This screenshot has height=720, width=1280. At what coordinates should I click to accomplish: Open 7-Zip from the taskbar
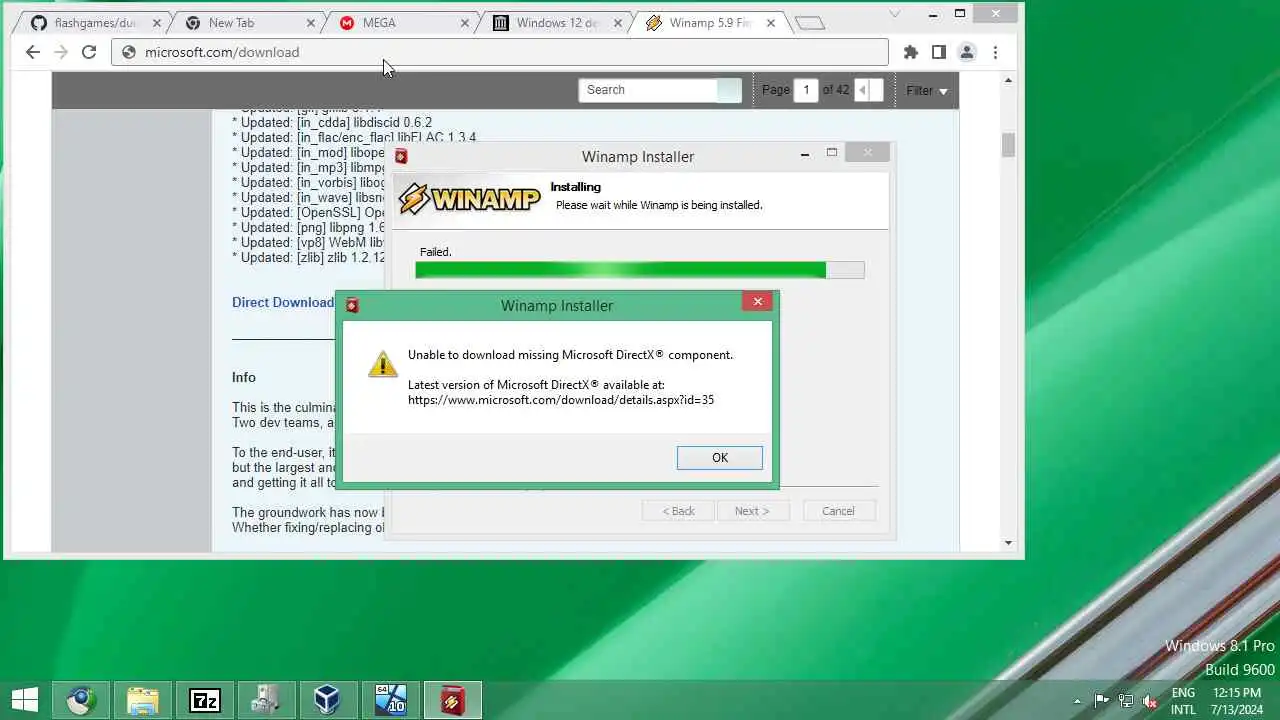click(x=205, y=700)
